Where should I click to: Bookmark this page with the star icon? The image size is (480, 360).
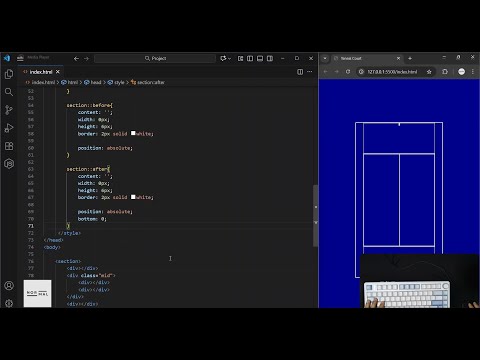click(429, 72)
